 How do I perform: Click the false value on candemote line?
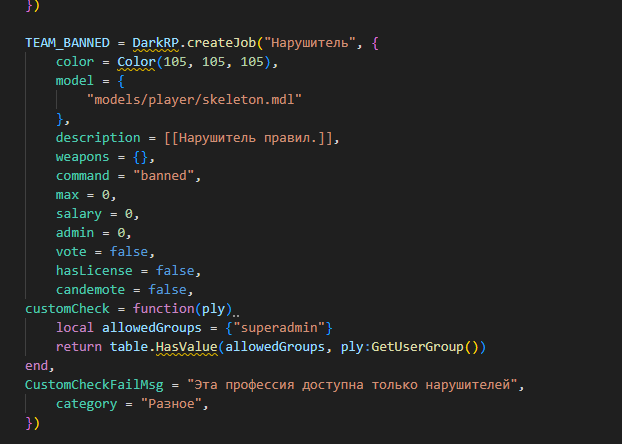167,290
